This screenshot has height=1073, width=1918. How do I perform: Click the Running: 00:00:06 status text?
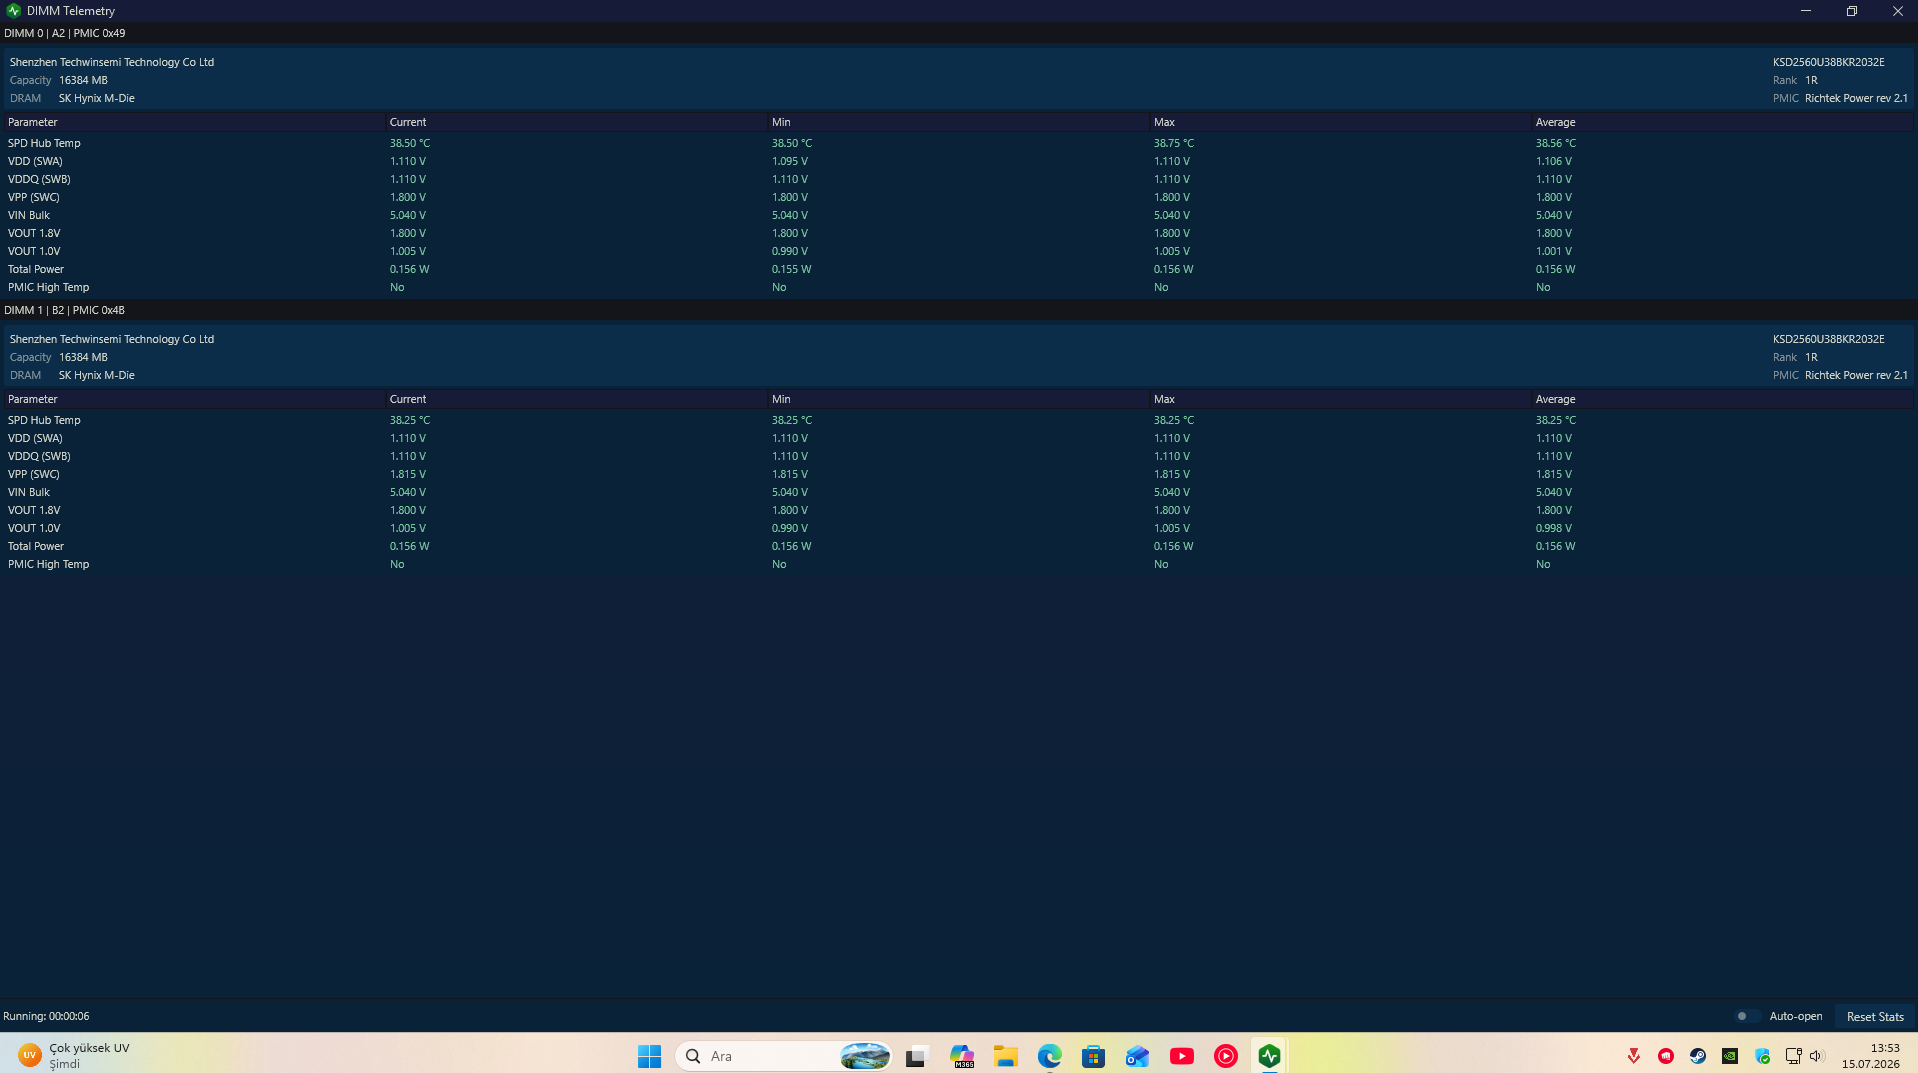(x=46, y=1016)
